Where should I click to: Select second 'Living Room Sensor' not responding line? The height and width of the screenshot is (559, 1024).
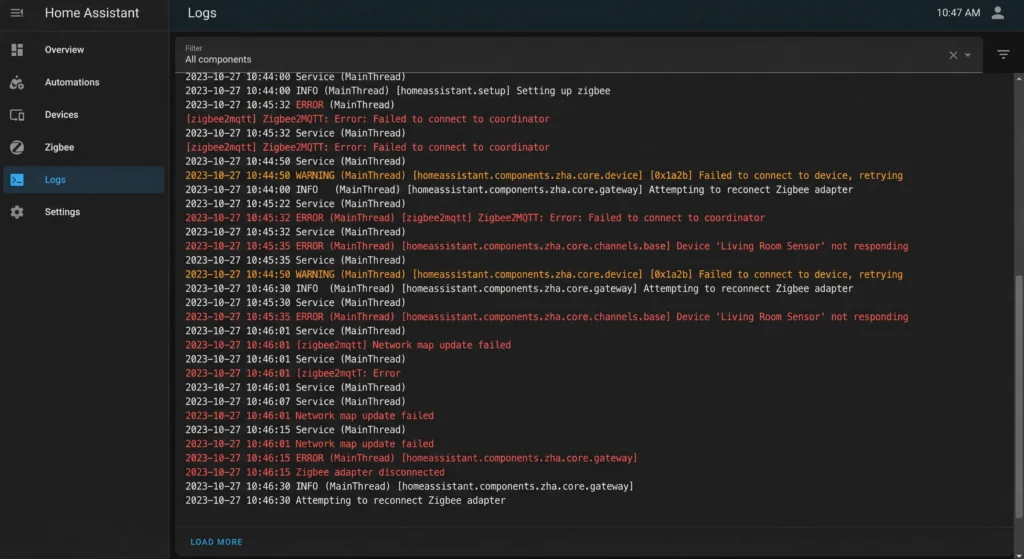(x=547, y=317)
